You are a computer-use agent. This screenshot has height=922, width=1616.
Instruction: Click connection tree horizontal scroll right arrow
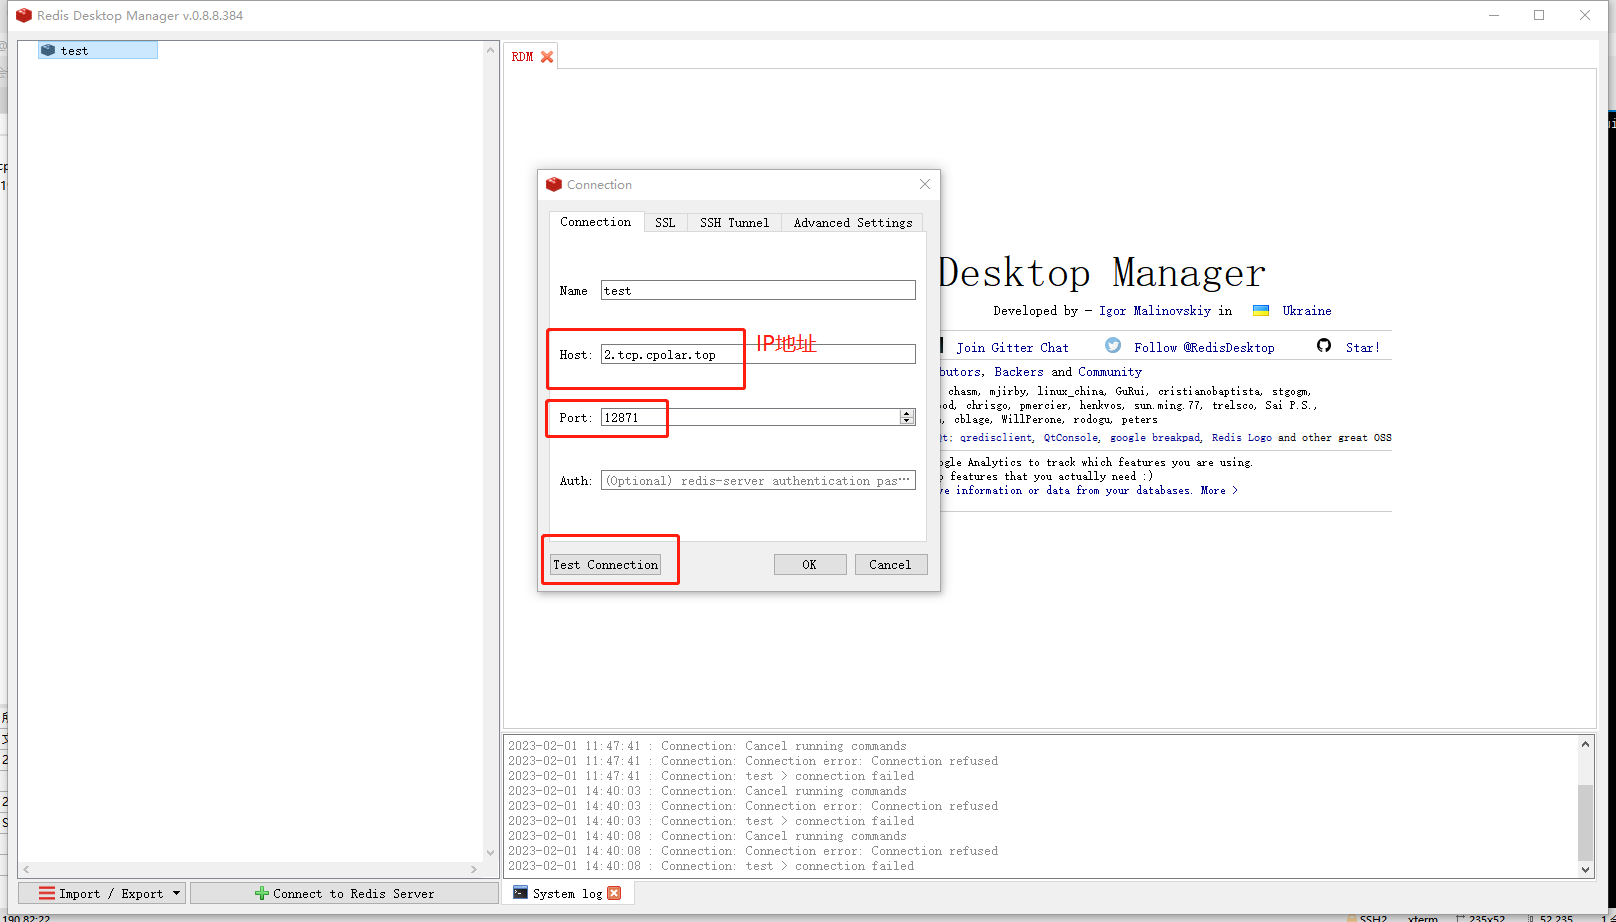click(x=474, y=870)
